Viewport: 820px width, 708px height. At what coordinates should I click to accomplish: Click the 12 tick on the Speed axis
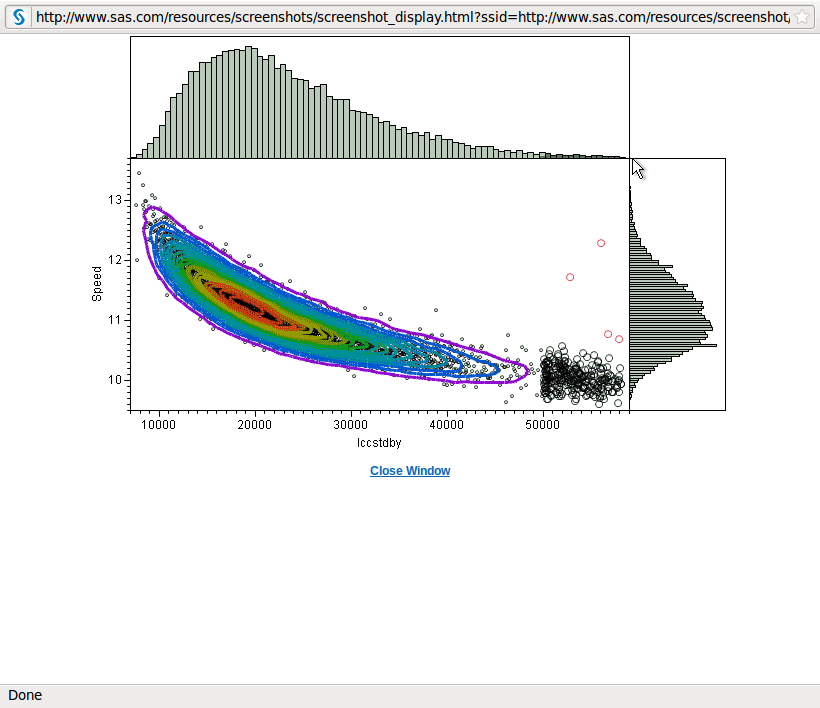pyautogui.click(x=115, y=260)
